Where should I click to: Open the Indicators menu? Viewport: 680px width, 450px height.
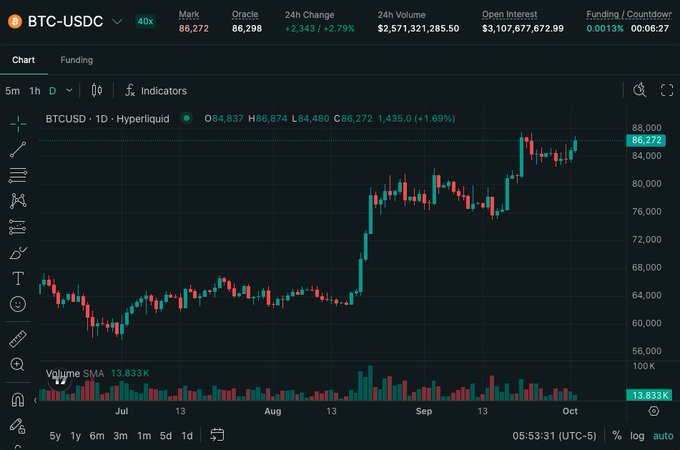156,91
